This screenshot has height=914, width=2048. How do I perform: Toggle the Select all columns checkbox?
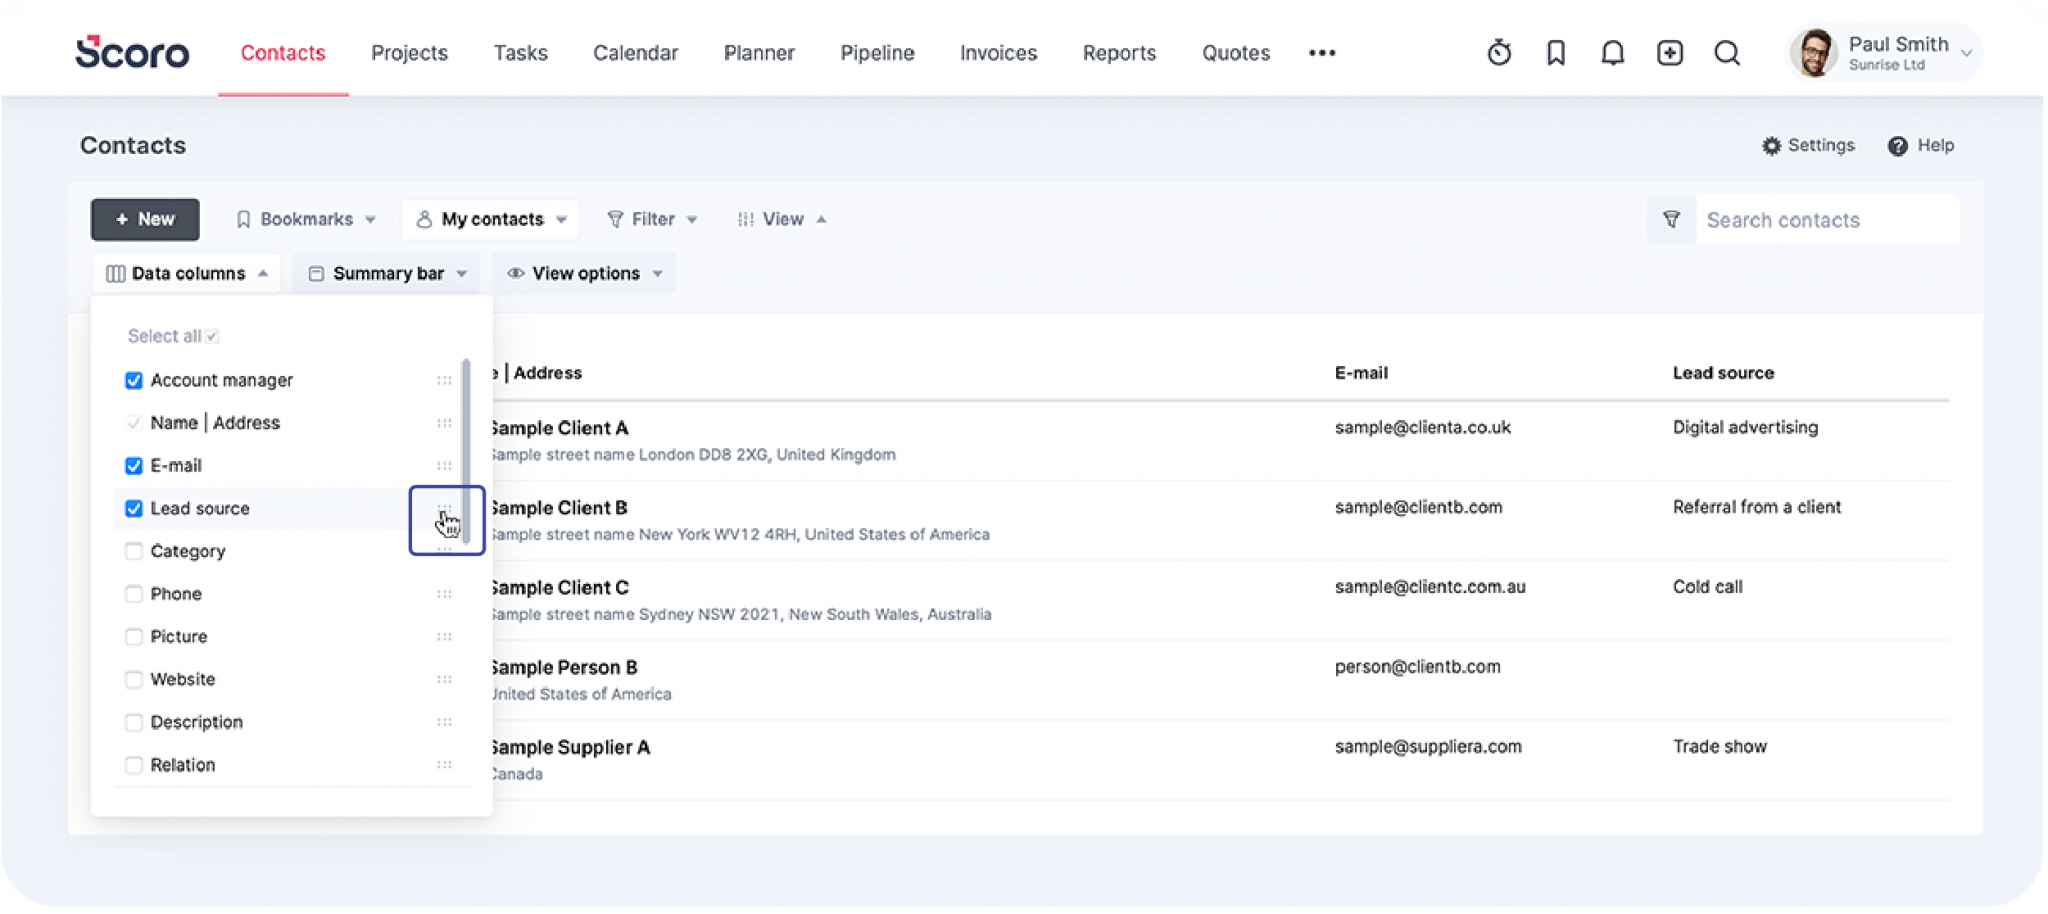point(210,336)
